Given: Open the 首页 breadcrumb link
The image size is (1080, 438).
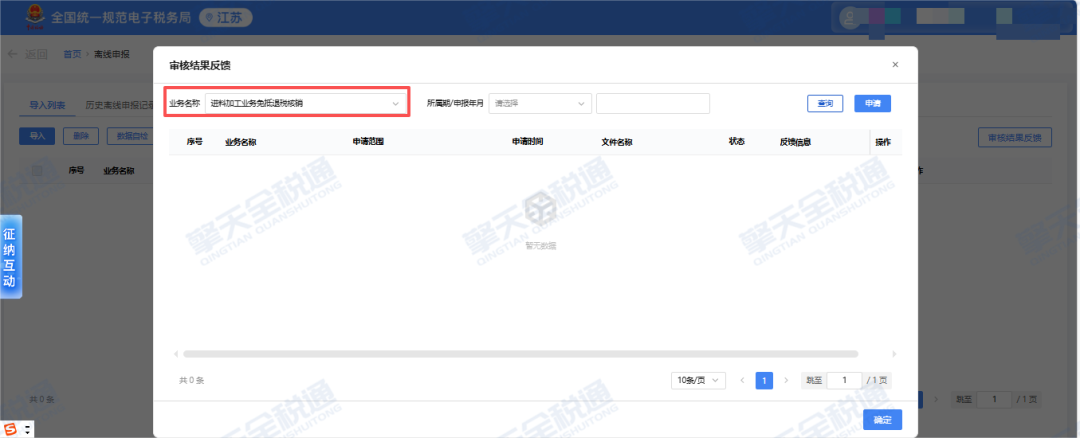Looking at the screenshot, I should [x=72, y=54].
